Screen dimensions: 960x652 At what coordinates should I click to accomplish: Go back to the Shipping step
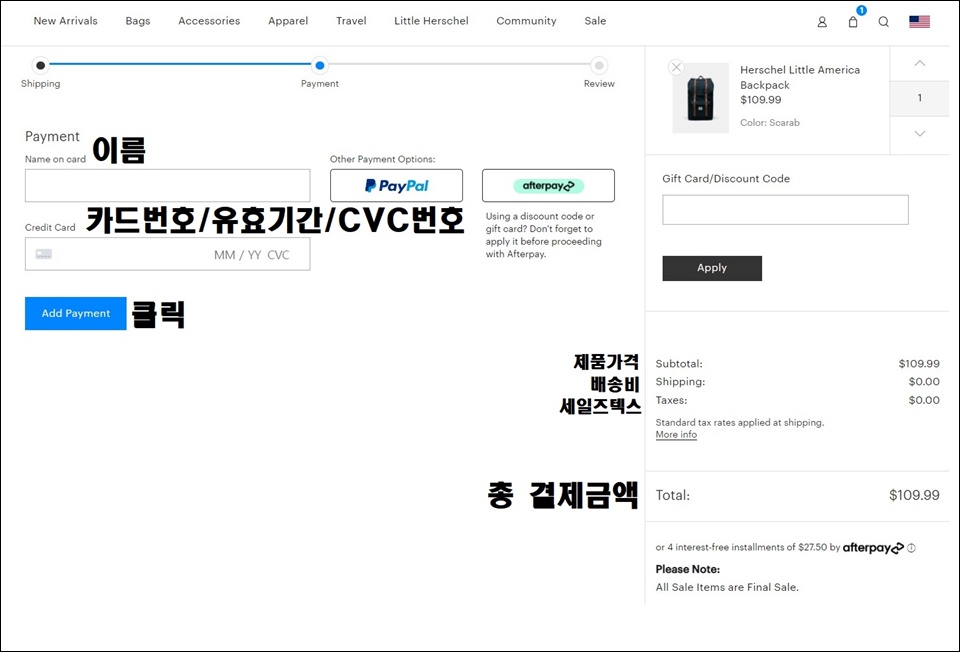coord(40,65)
